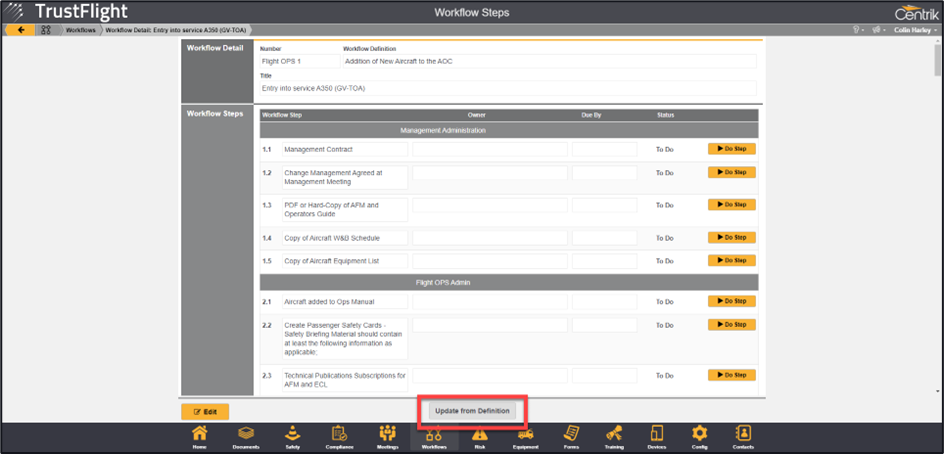Do Step for Copy of Aircraft W&B Schedule
944x454 pixels.
[731, 237]
